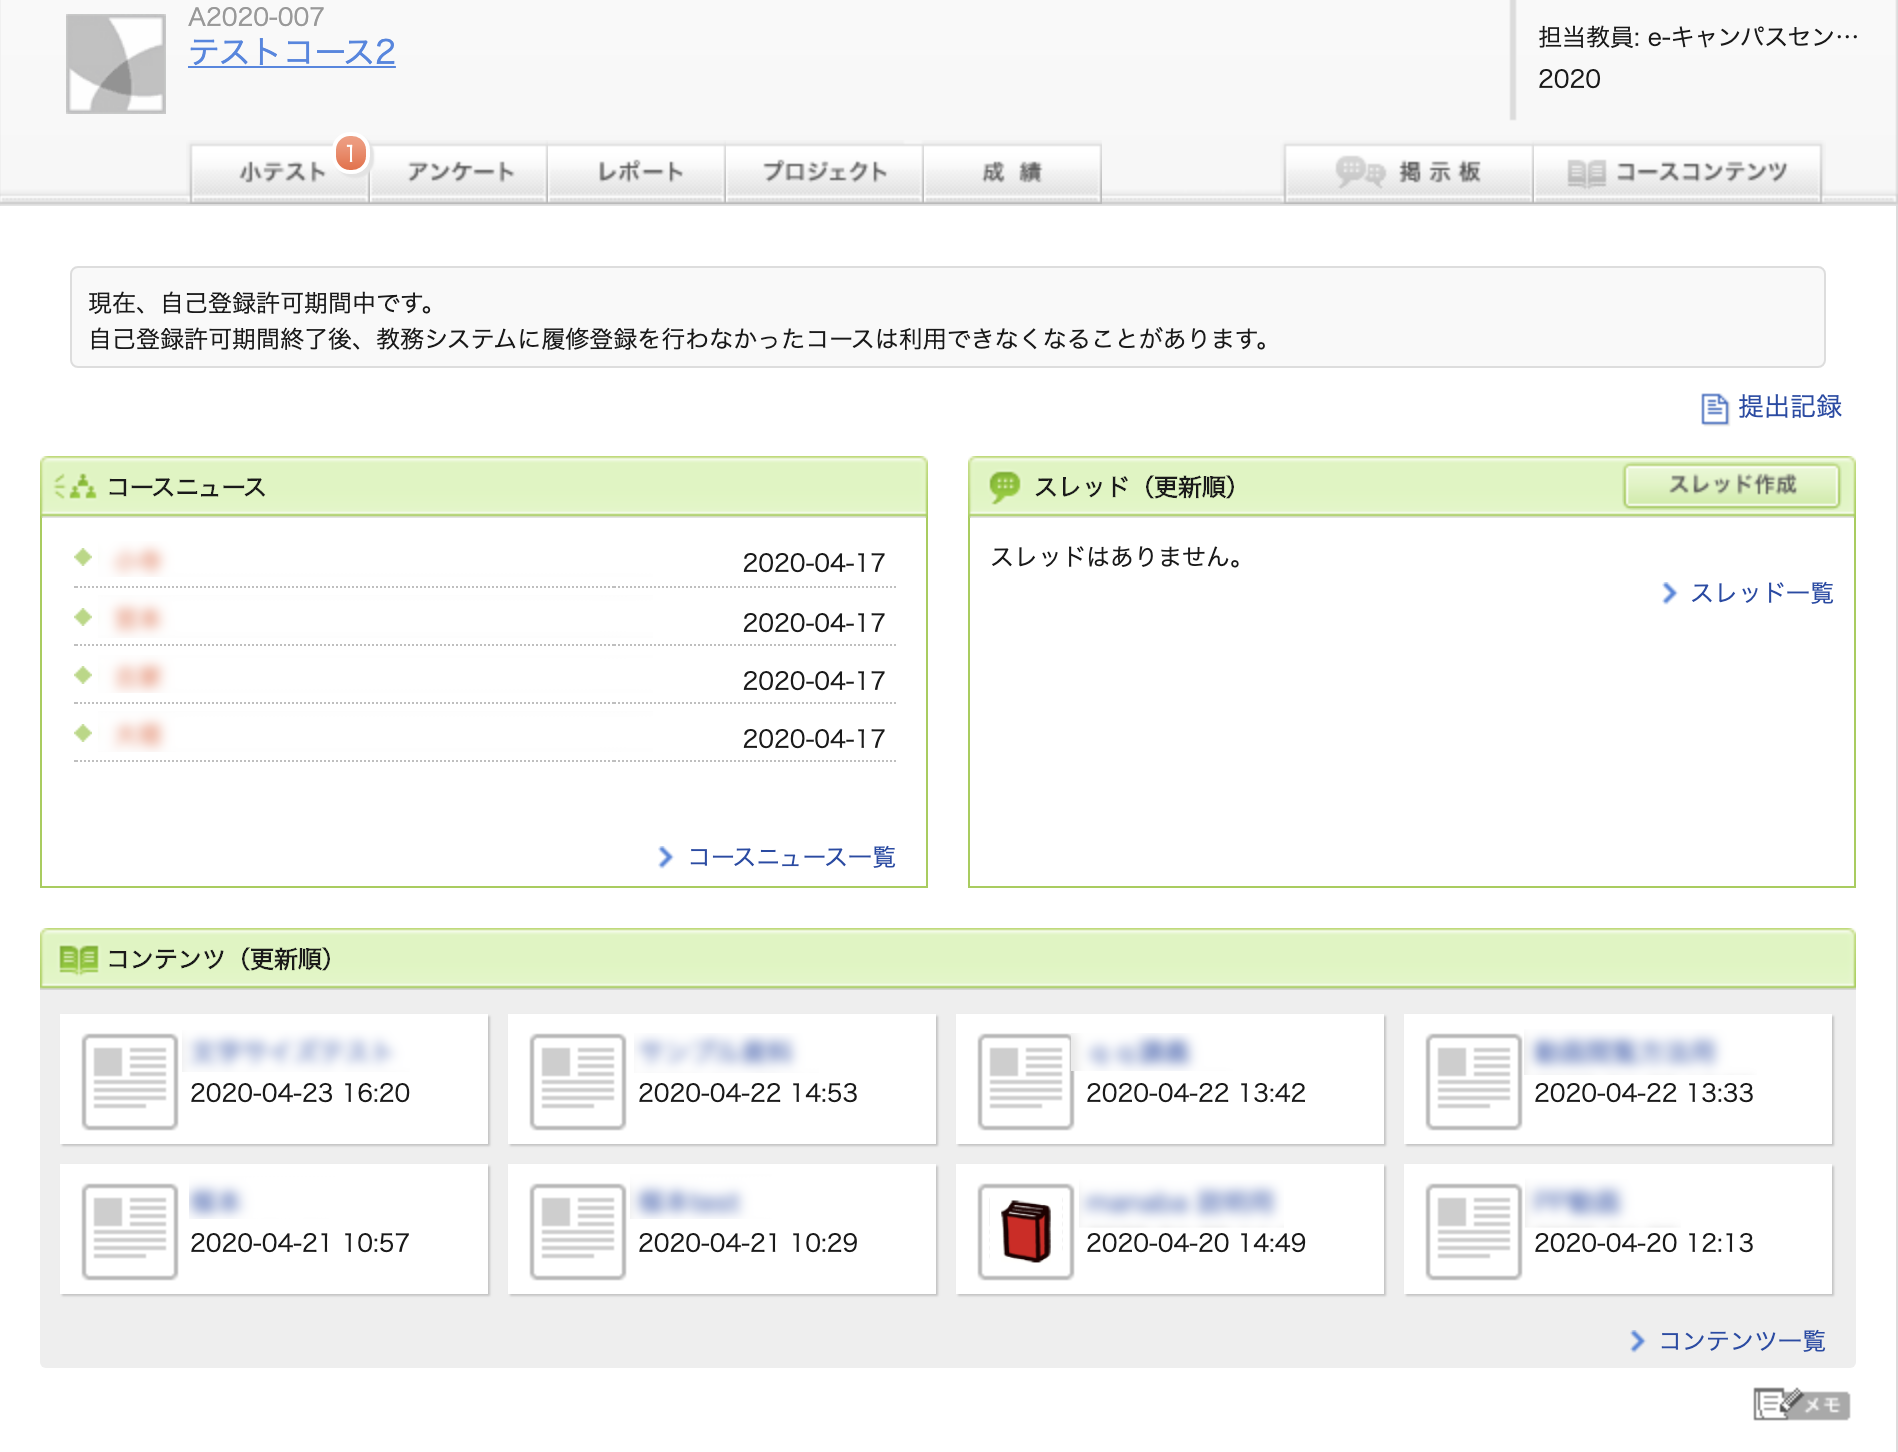Viewport: 1898px width, 1452px height.
Task: Open document icon dated 2020-04-22 13:42
Action: pyautogui.click(x=1025, y=1082)
